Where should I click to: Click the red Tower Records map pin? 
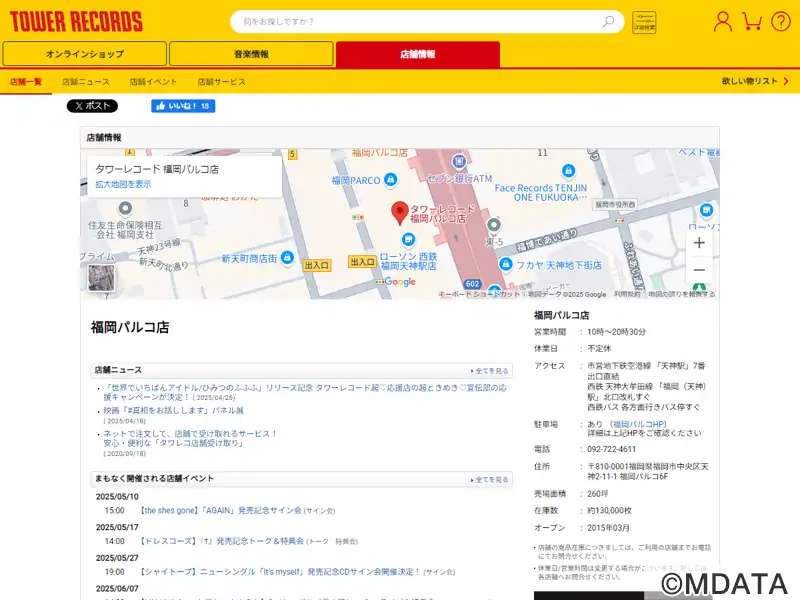pyautogui.click(x=399, y=213)
